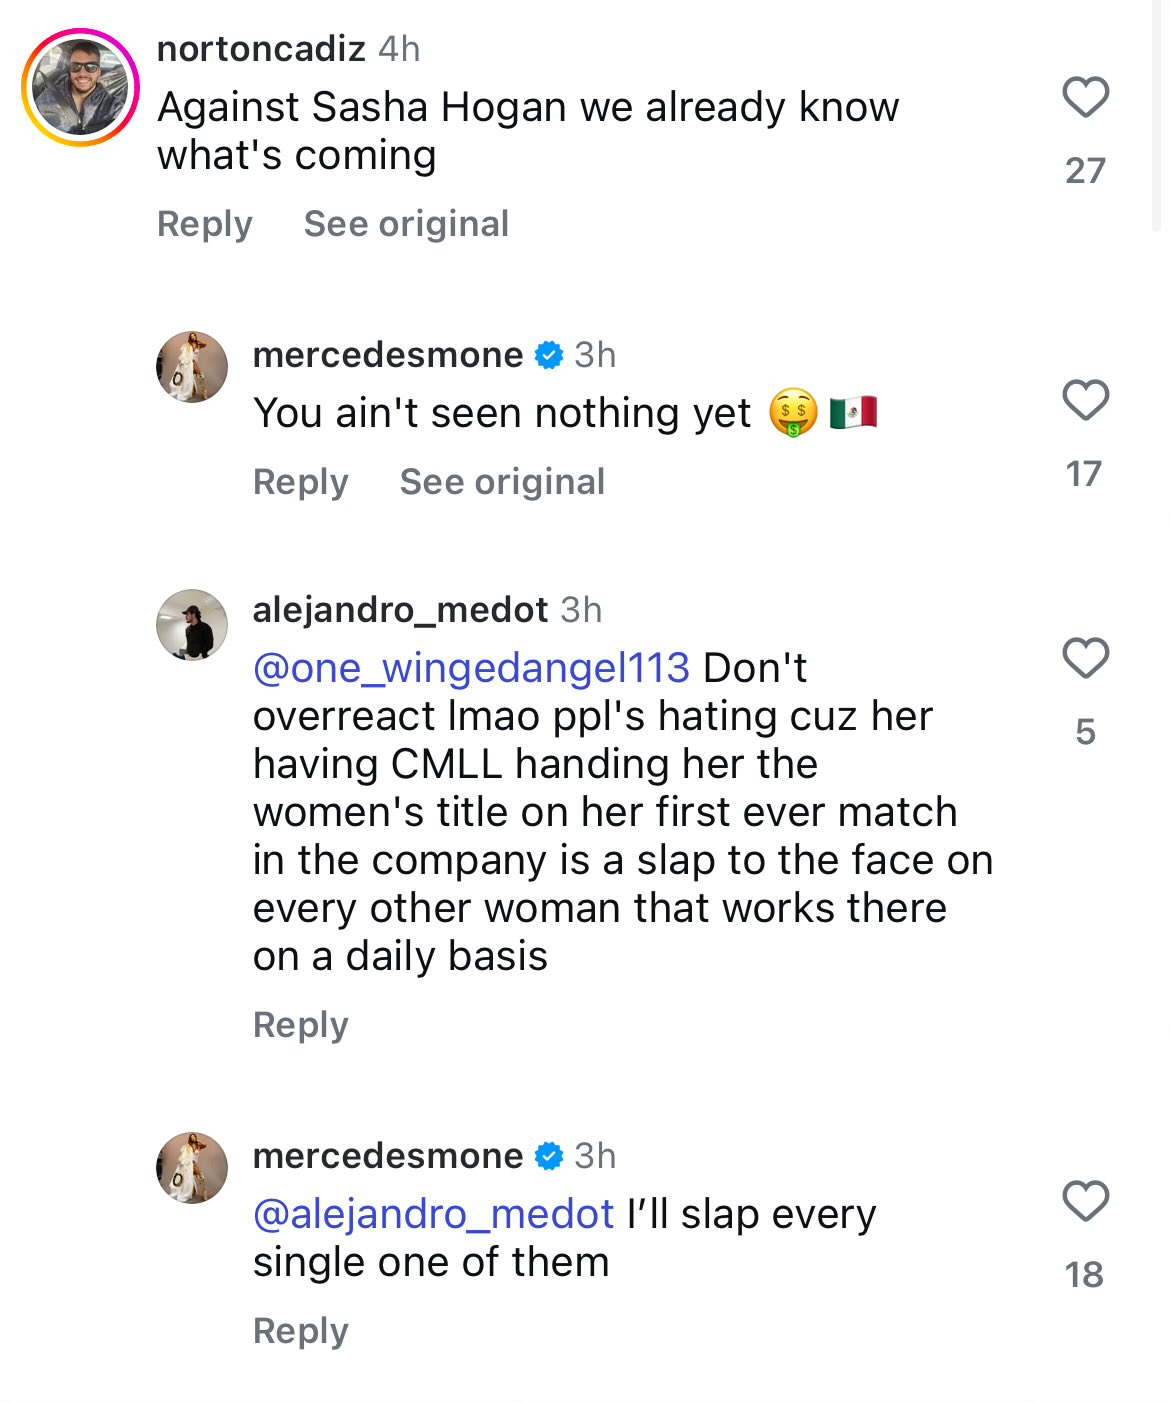The width and height of the screenshot is (1170, 1403).
Task: Reply to mercedesmone's 'slap every single one' comment
Action: point(300,1331)
